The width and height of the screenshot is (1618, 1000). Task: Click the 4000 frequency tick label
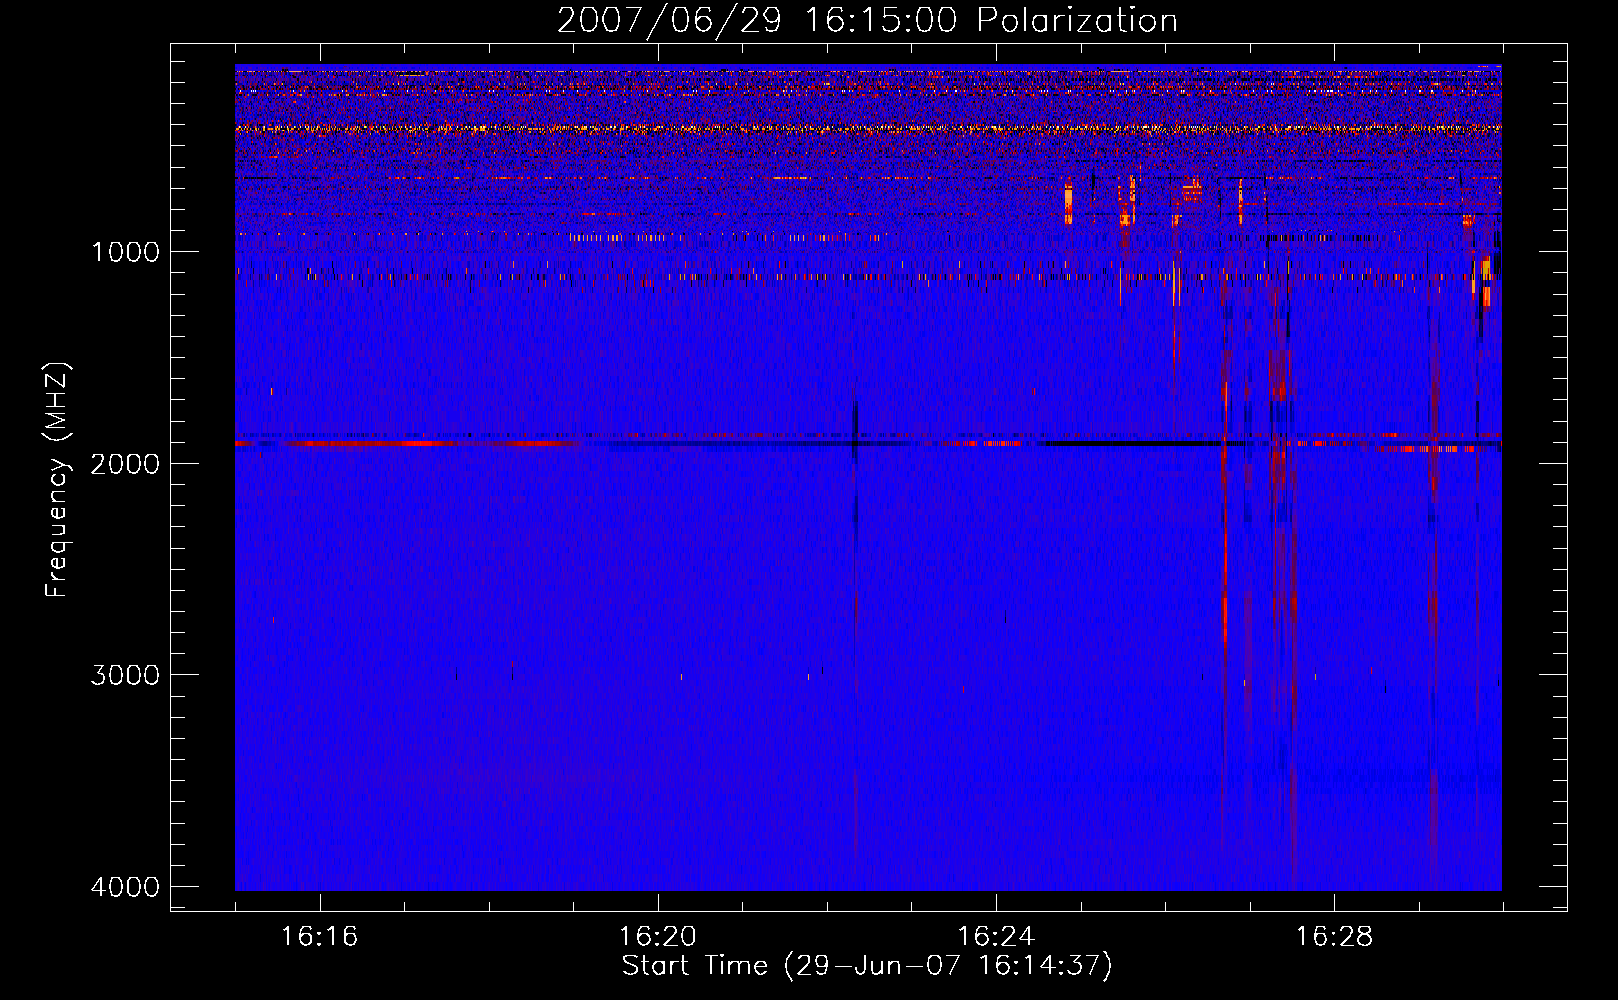pyautogui.click(x=125, y=887)
